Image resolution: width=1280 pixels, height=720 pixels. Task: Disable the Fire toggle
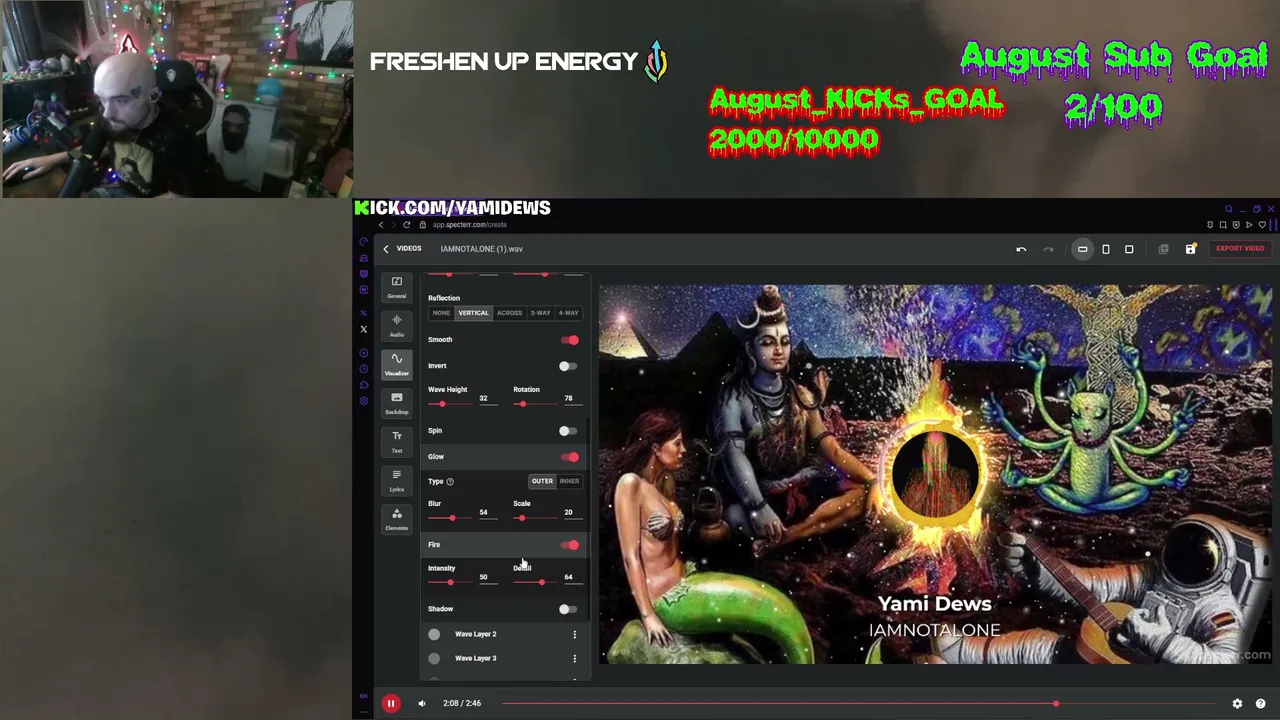pyautogui.click(x=569, y=545)
